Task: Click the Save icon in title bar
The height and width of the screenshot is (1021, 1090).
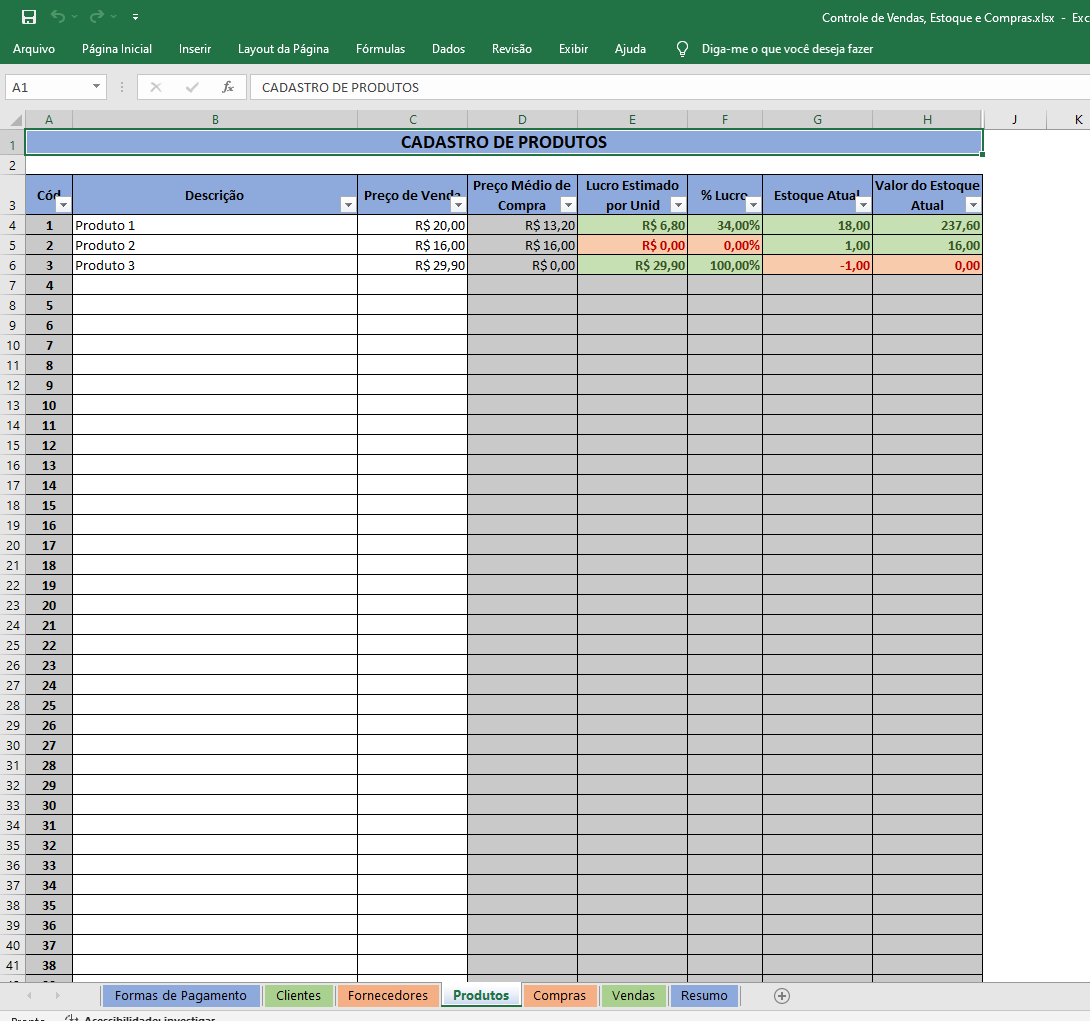Action: (x=29, y=17)
